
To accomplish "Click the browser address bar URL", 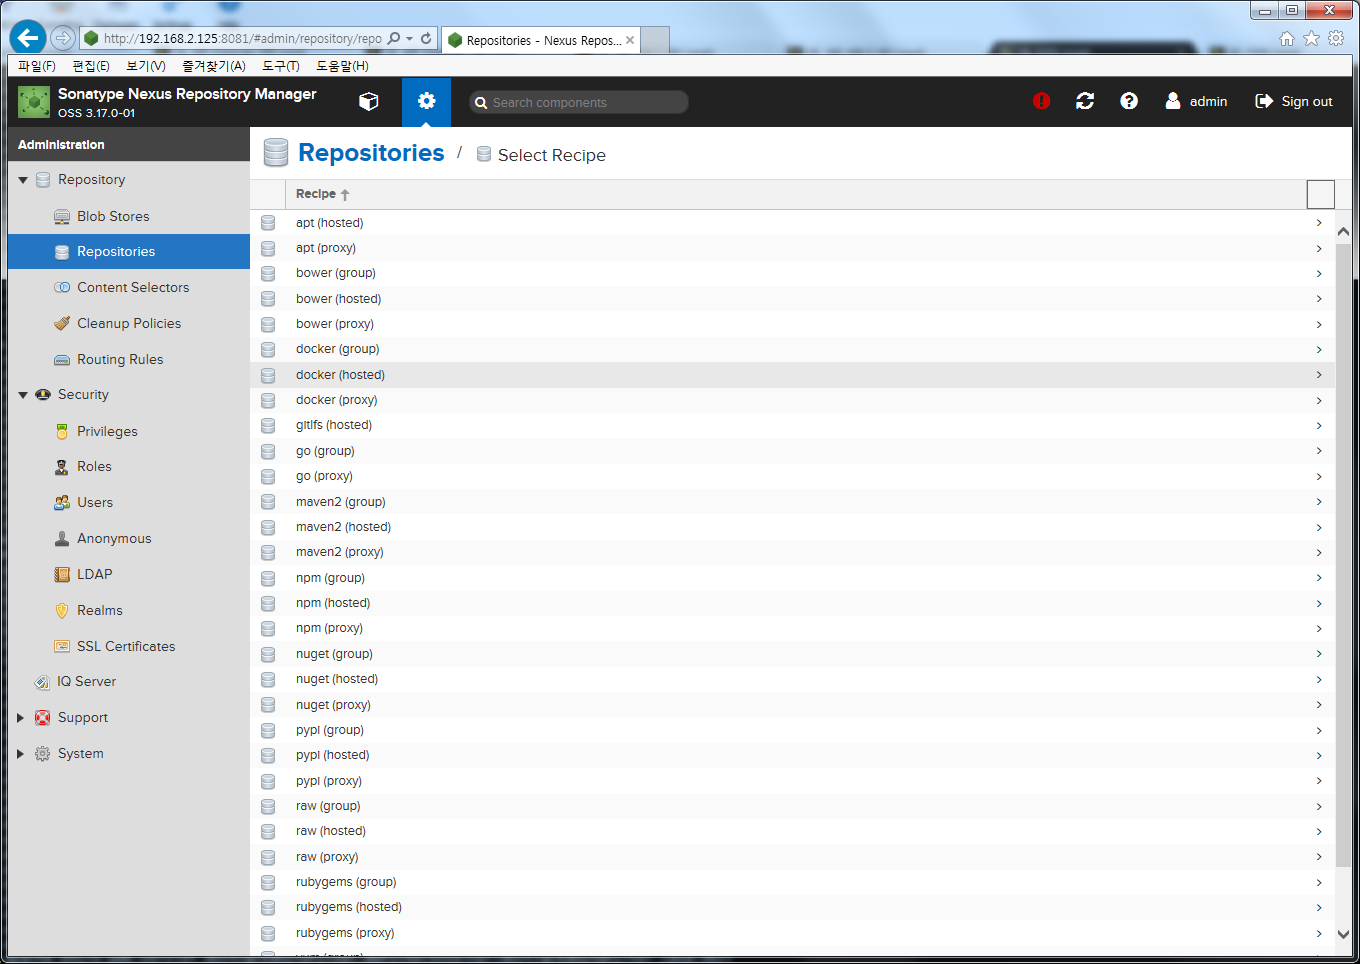I will point(242,39).
